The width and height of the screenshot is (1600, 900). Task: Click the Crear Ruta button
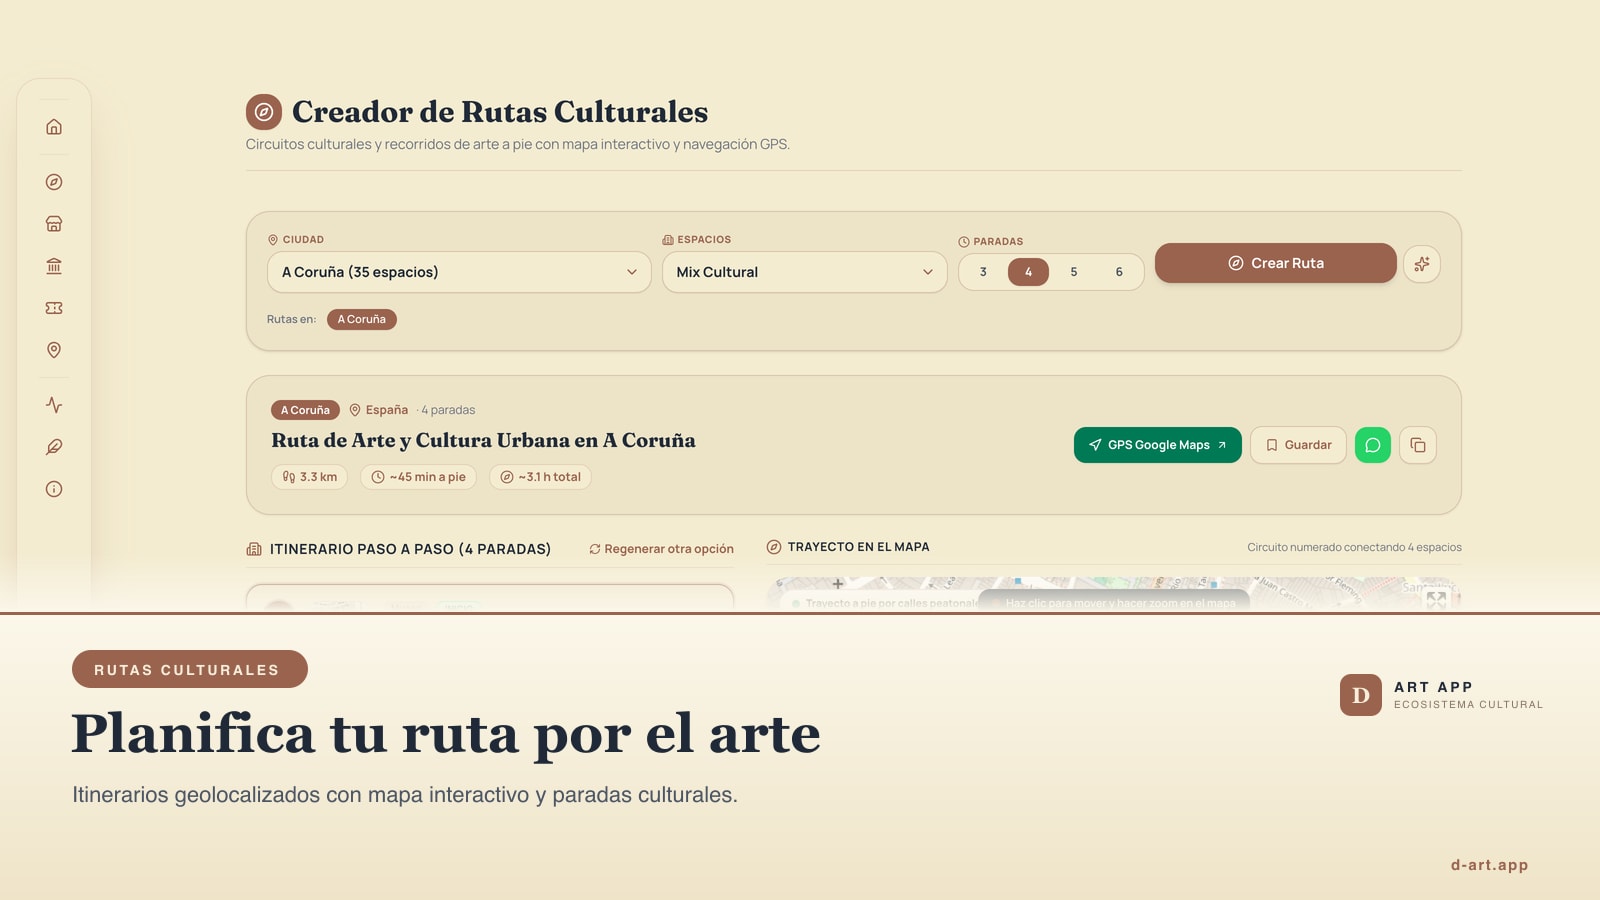(1276, 263)
